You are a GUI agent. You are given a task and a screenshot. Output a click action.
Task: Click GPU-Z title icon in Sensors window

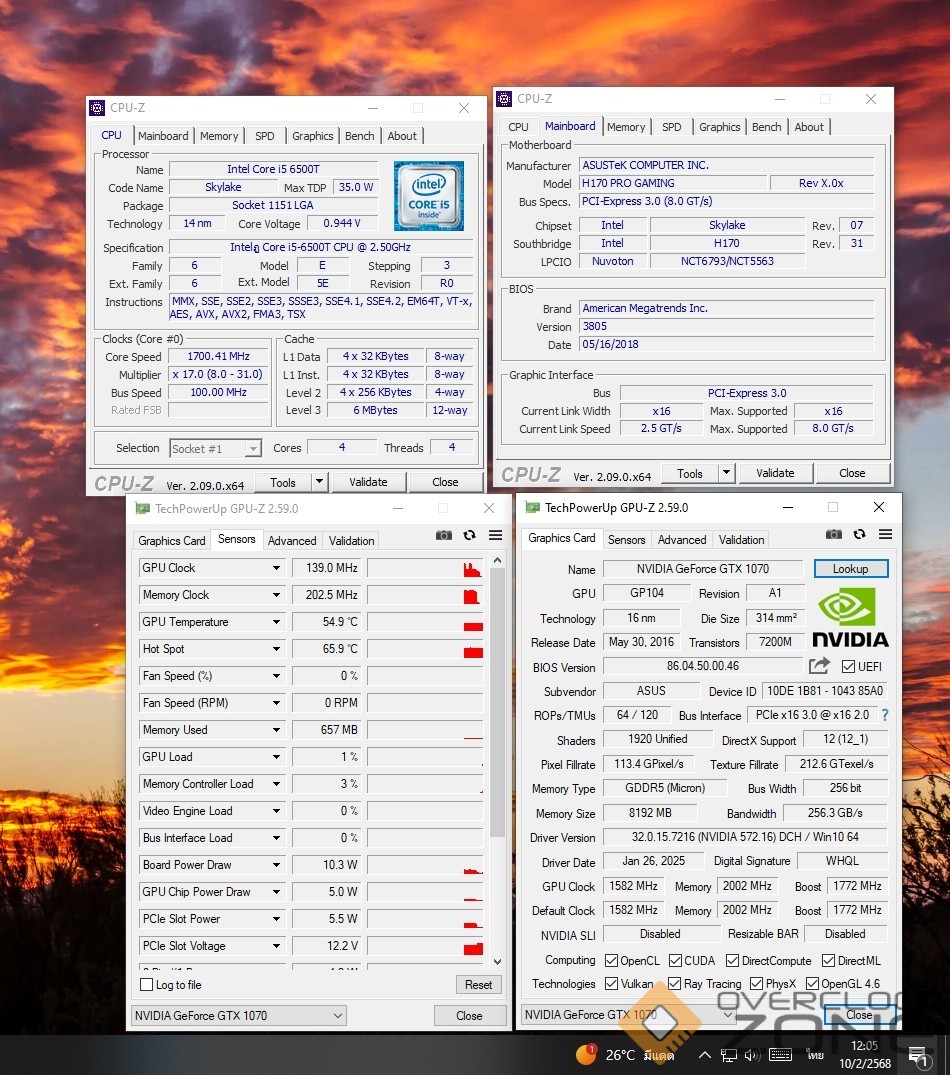[143, 509]
